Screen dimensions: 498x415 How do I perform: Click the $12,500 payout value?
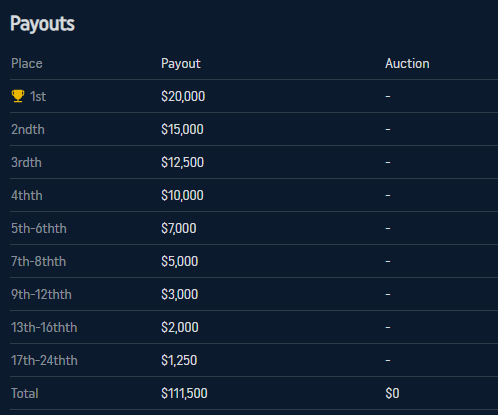click(182, 162)
